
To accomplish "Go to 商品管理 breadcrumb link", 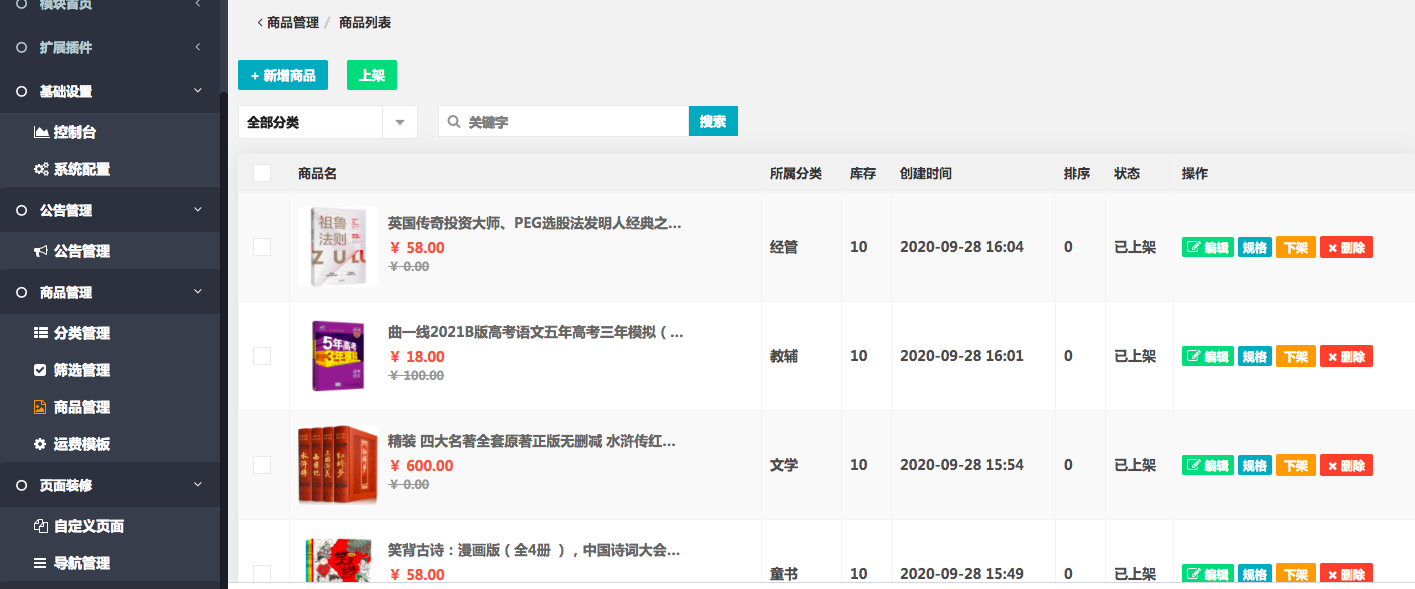I will (x=293, y=22).
